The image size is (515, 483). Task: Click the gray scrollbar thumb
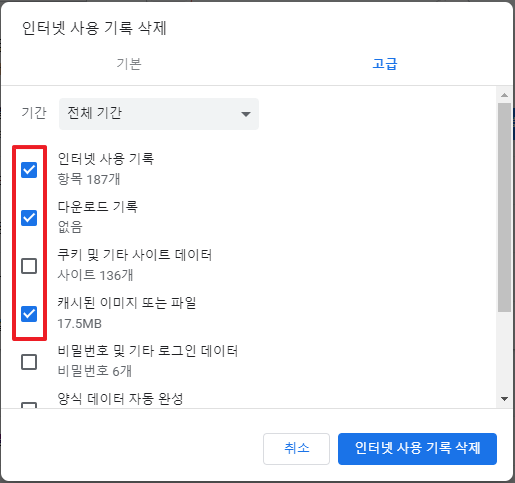point(504,207)
